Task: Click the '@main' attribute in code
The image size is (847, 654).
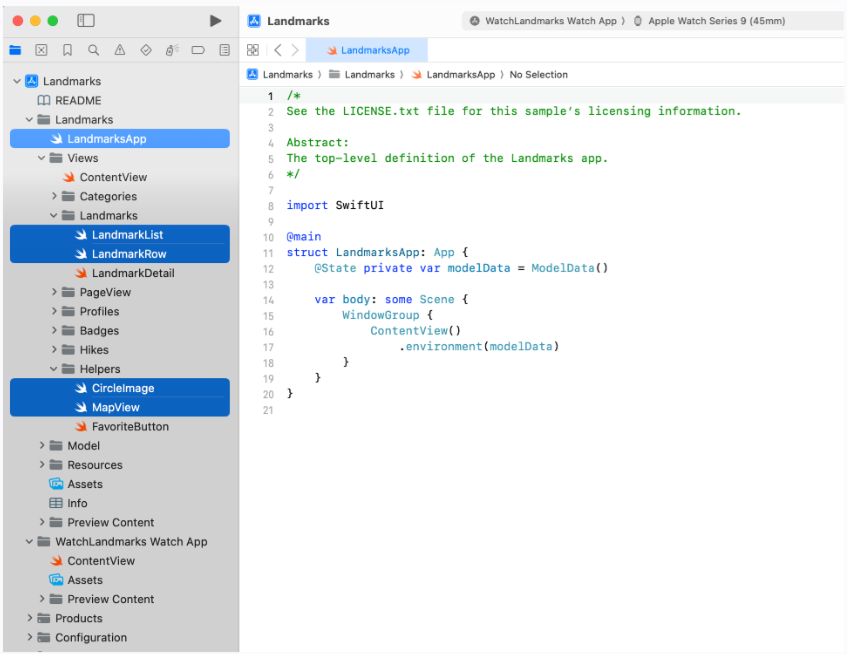Action: coord(304,237)
